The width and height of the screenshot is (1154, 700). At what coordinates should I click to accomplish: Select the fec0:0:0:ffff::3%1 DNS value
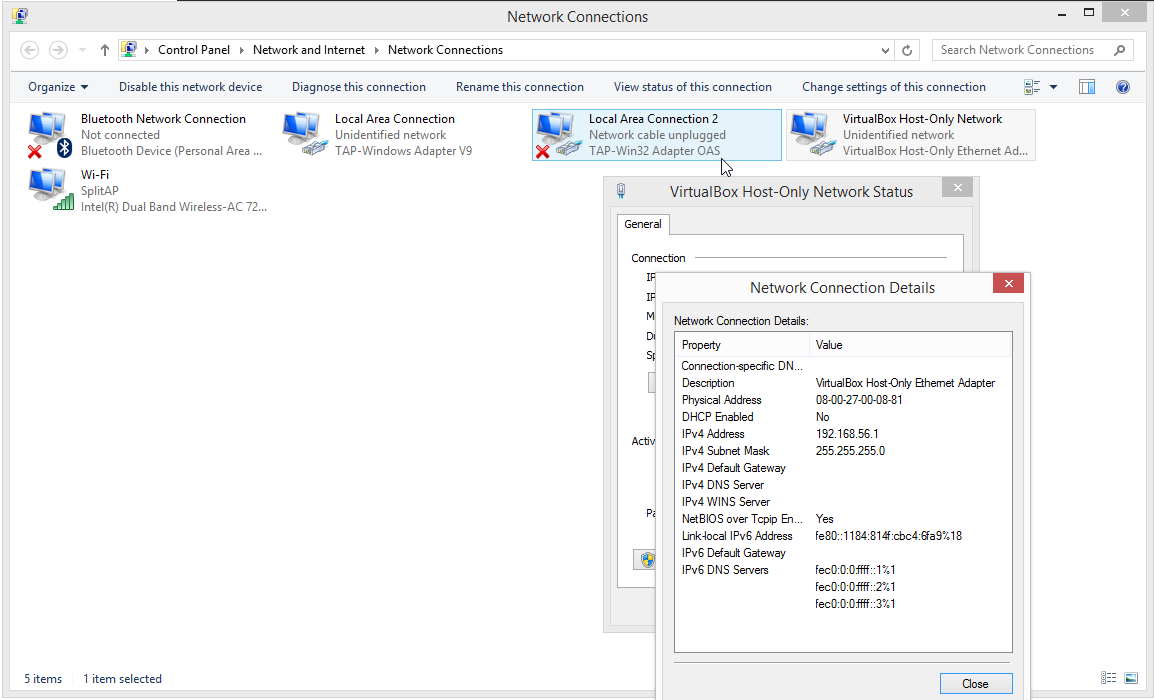coord(855,604)
